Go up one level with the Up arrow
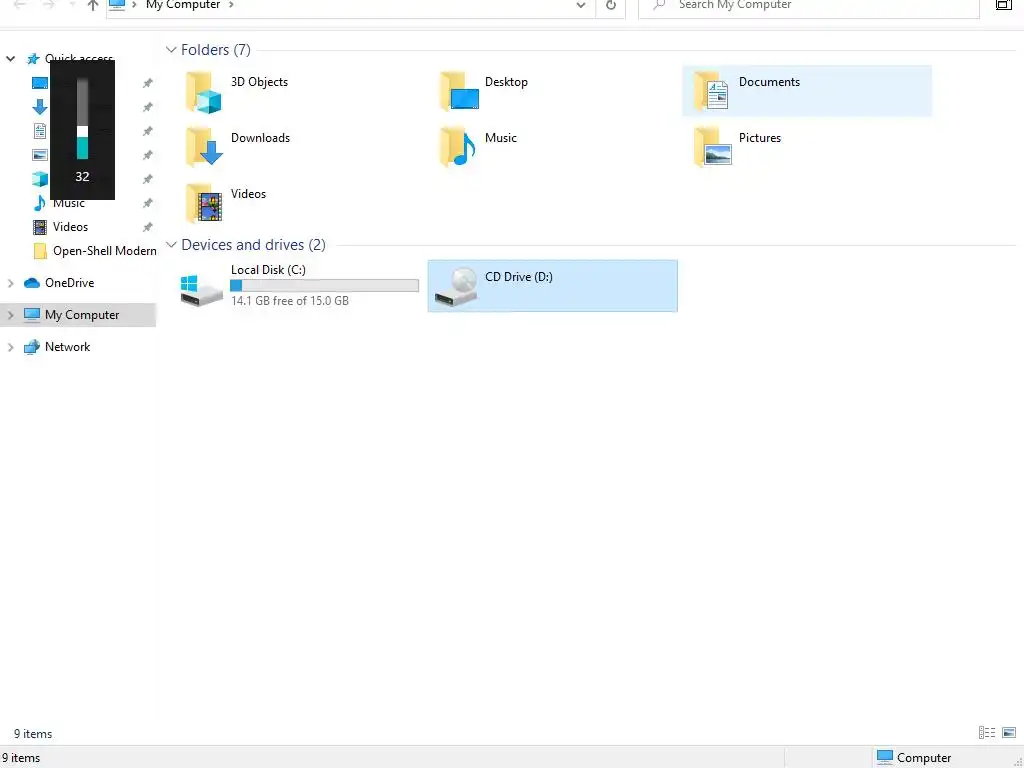This screenshot has width=1024, height=768. click(93, 5)
